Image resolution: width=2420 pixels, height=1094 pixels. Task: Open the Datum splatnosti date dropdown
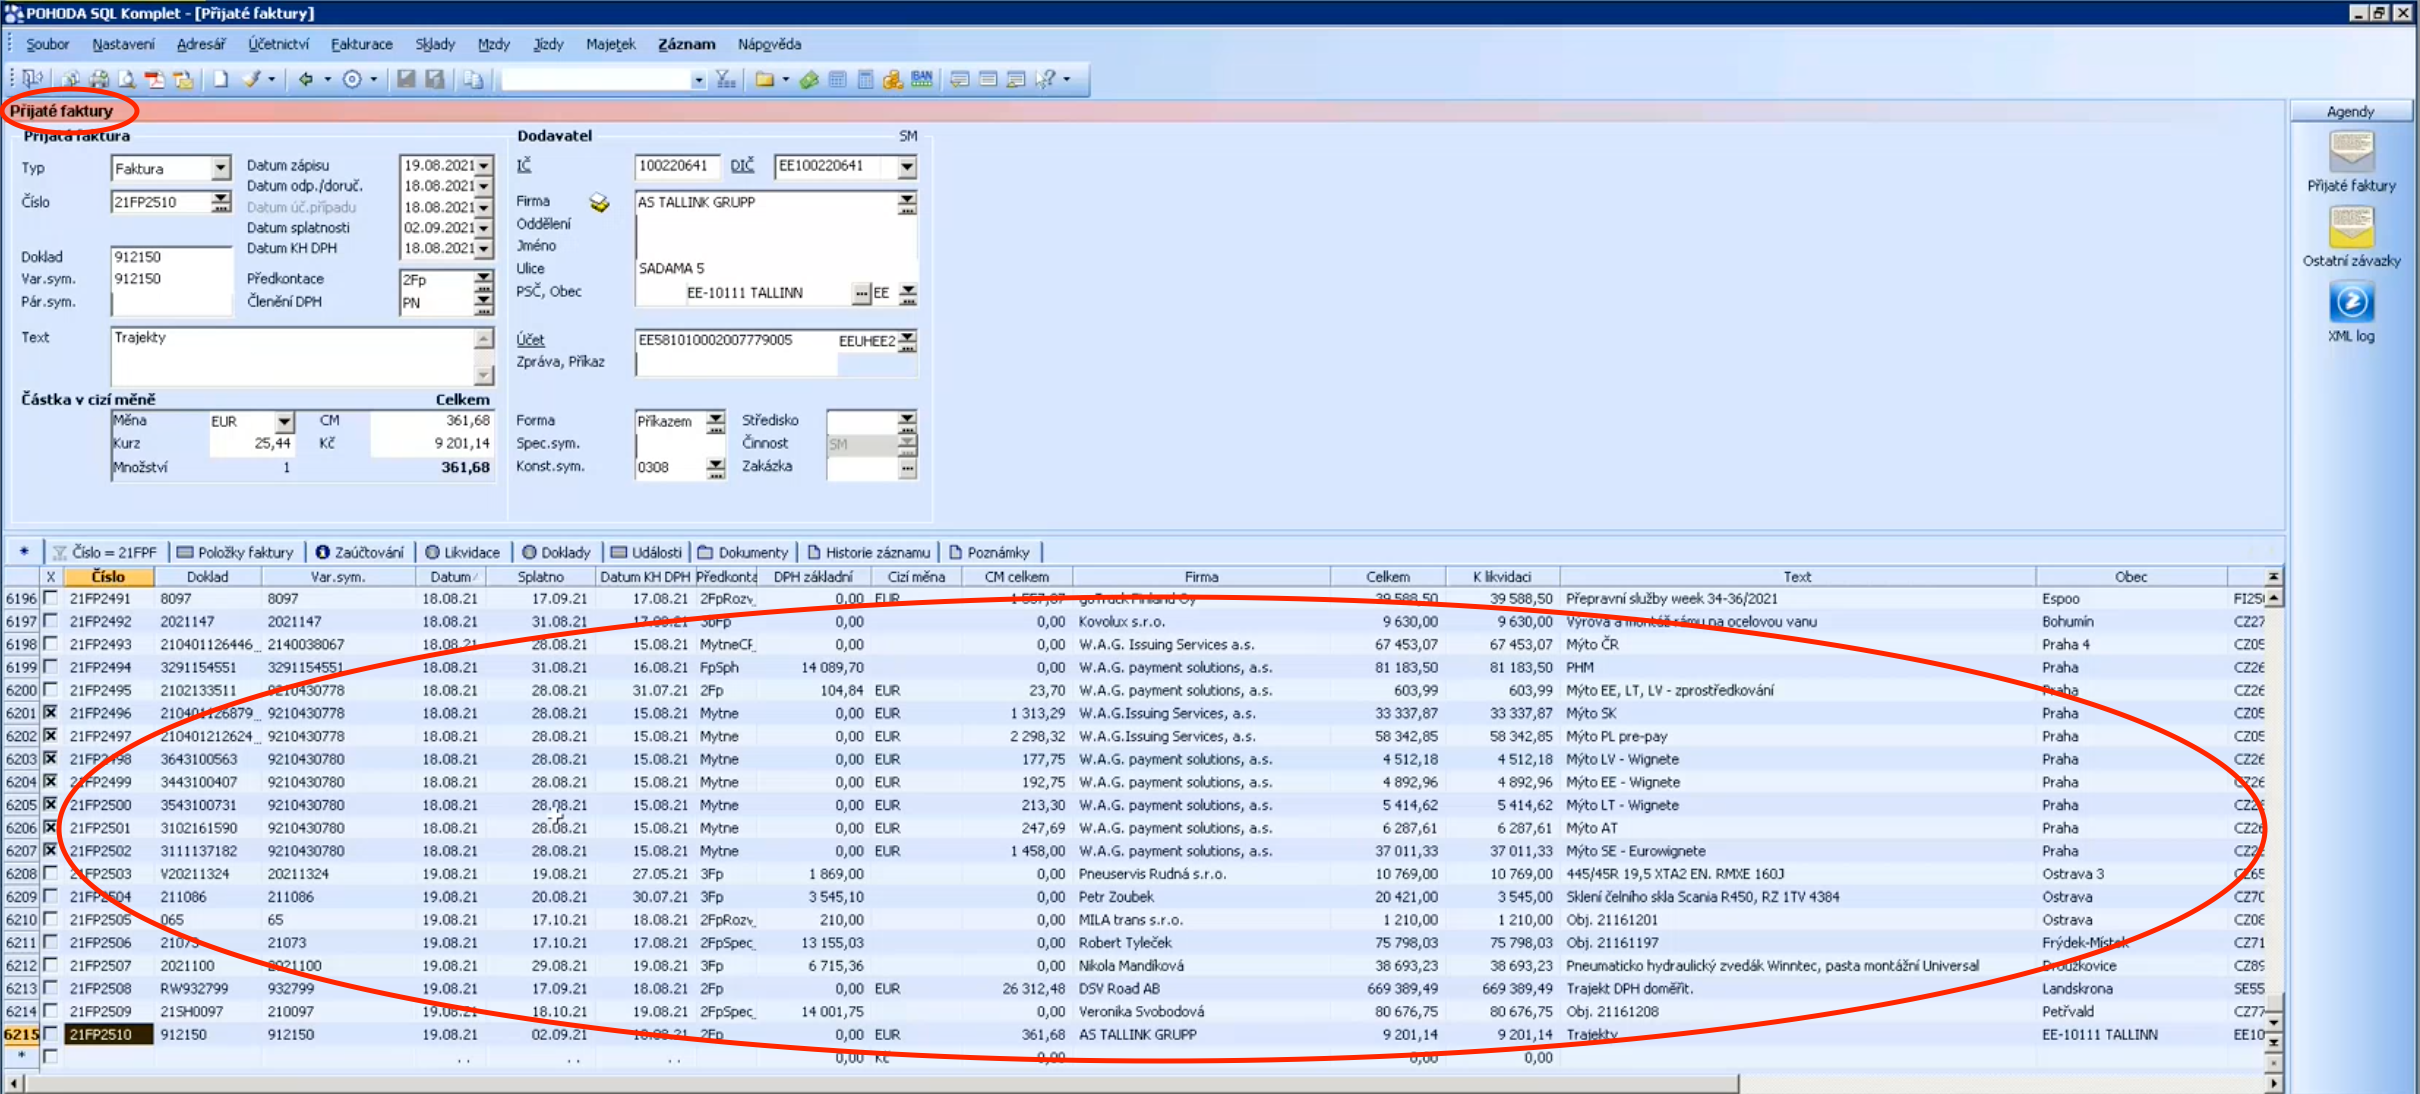484,228
